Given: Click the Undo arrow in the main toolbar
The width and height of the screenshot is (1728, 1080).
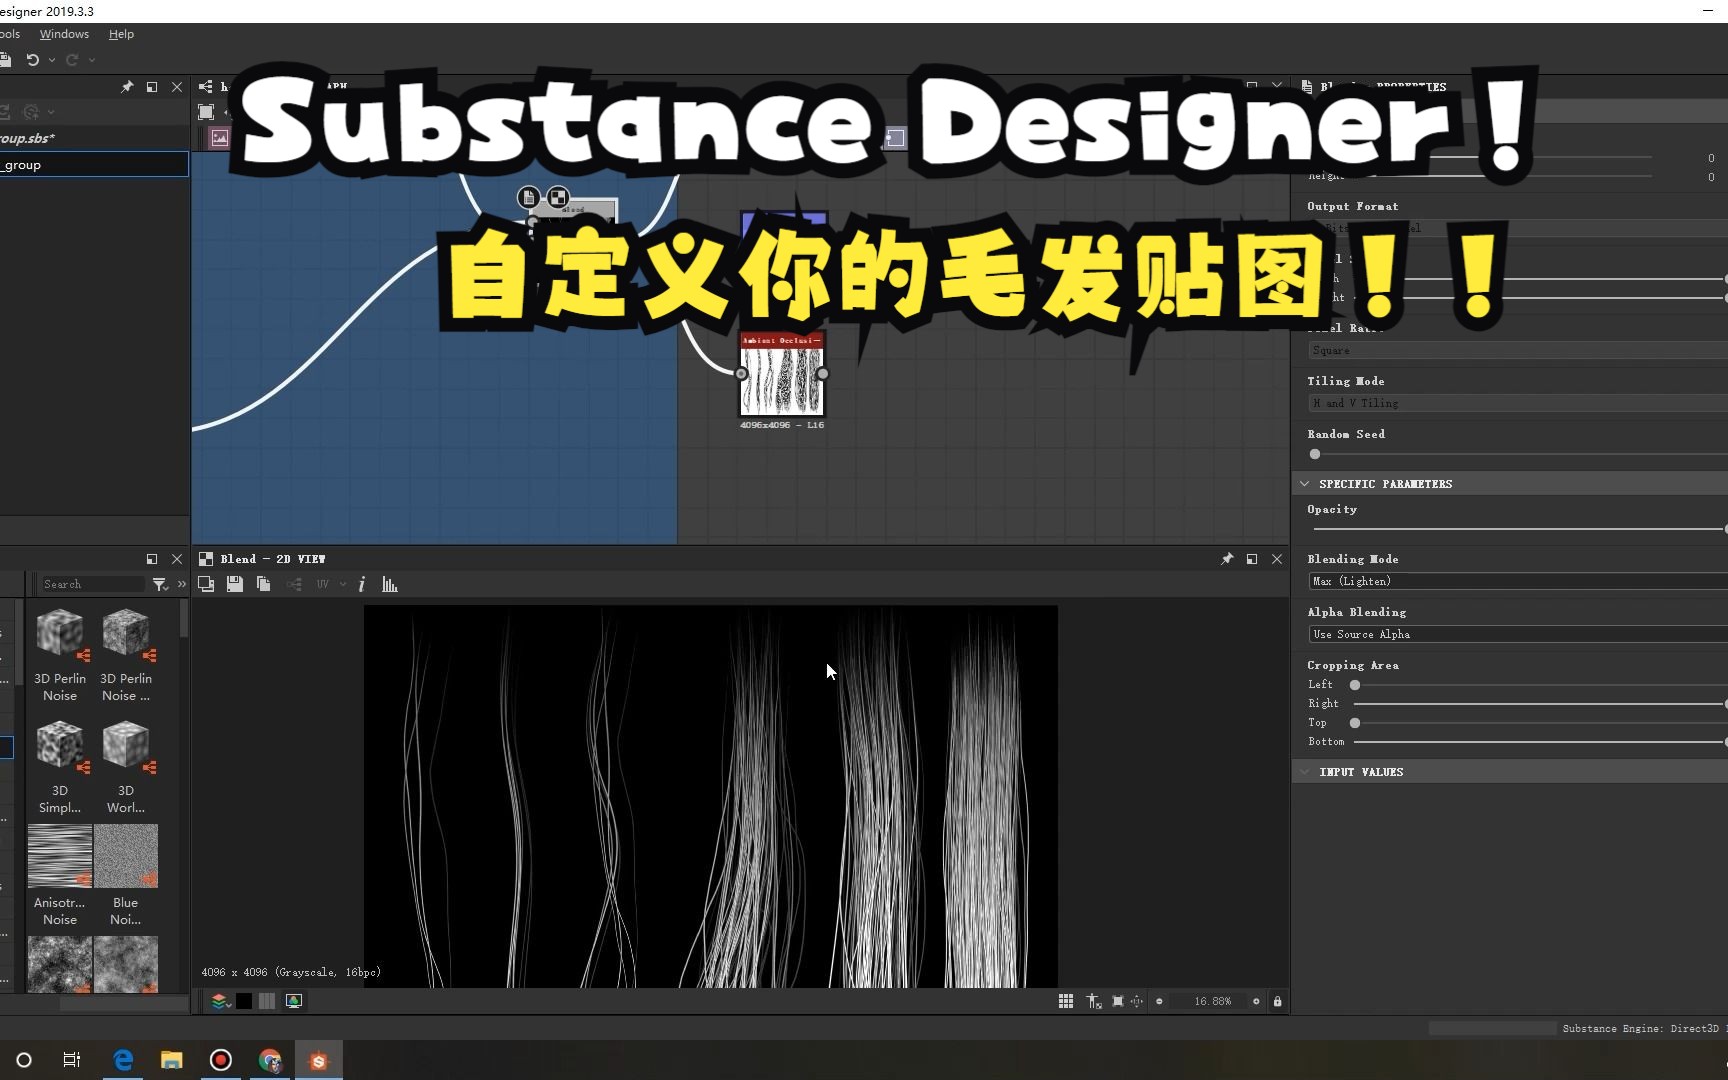Looking at the screenshot, I should coord(32,60).
